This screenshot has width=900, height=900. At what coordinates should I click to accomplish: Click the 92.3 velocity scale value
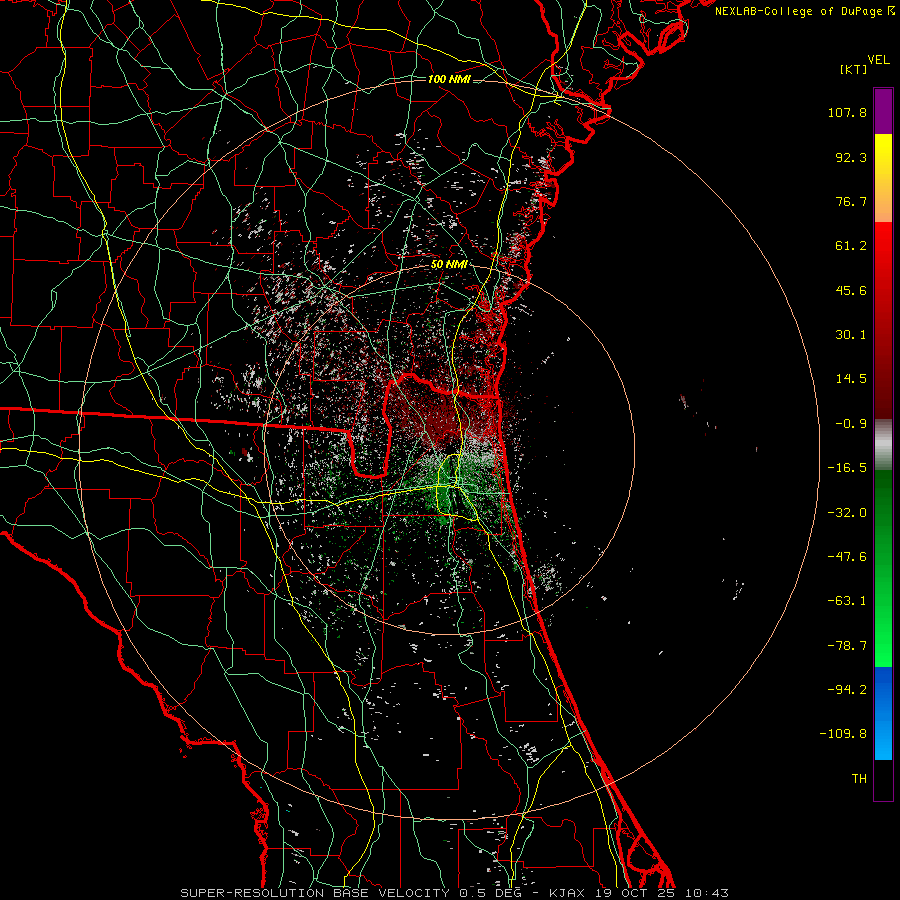(x=851, y=157)
